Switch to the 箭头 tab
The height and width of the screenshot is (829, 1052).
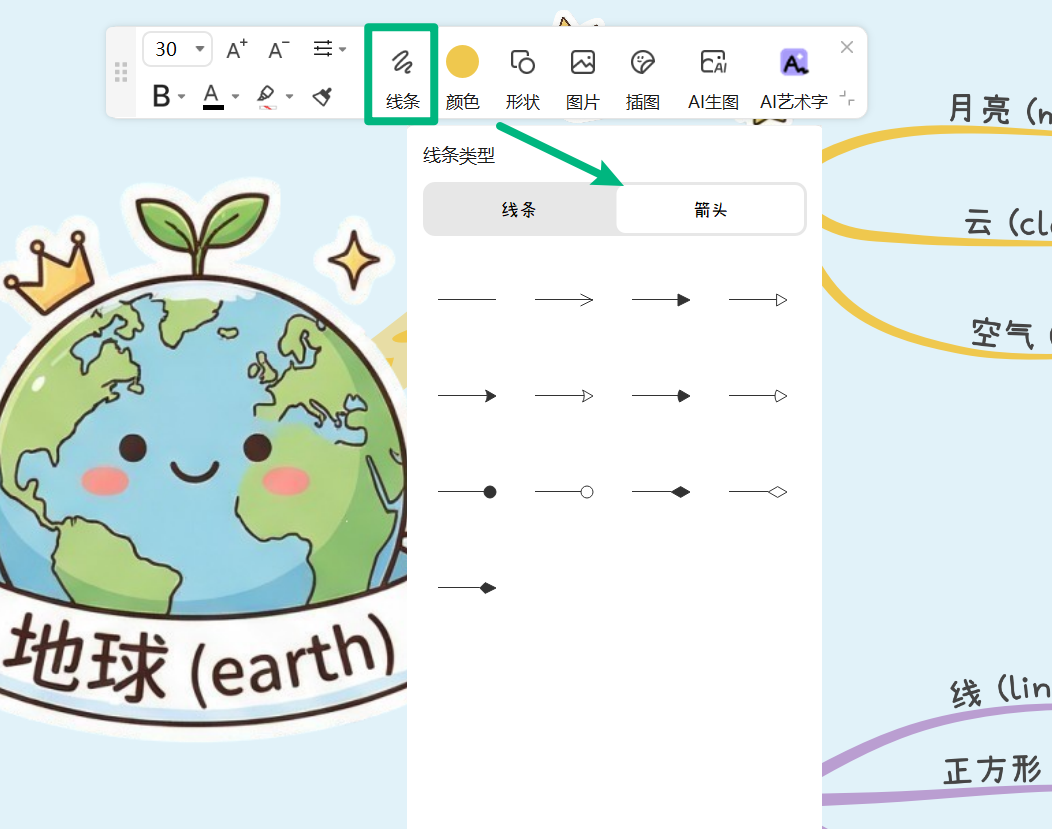pos(711,210)
